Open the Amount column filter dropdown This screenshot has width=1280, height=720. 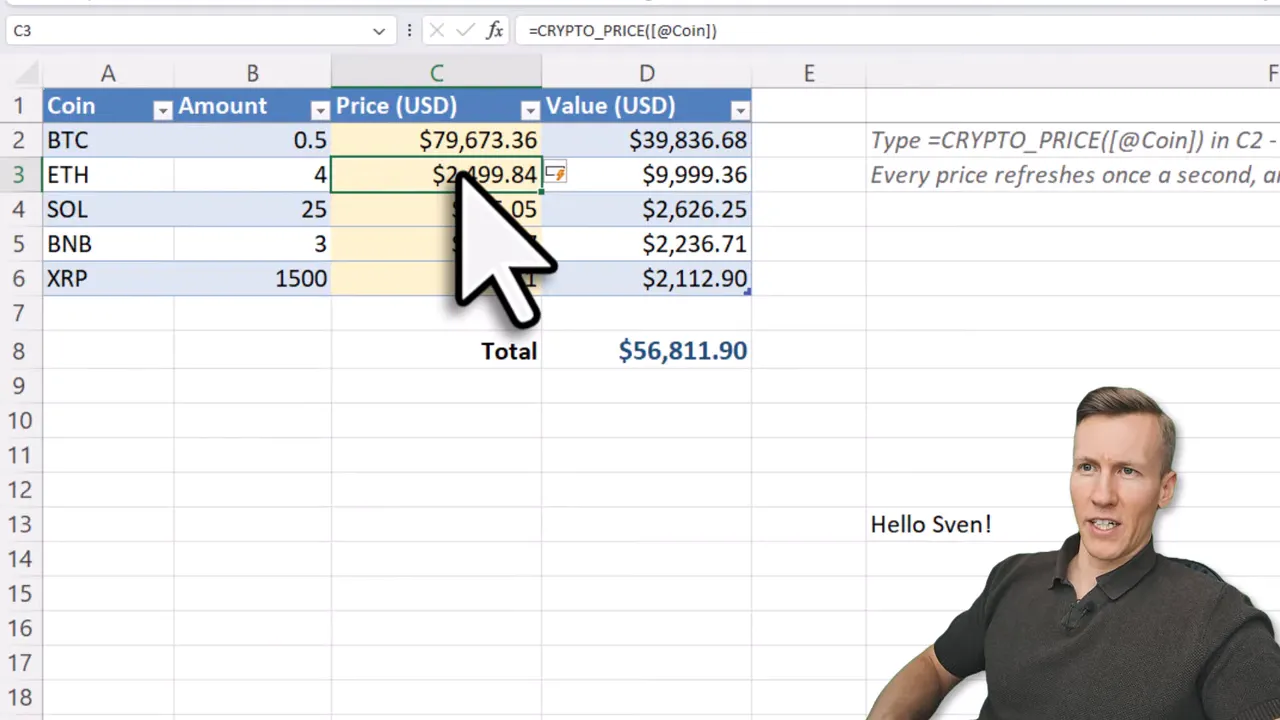(320, 111)
